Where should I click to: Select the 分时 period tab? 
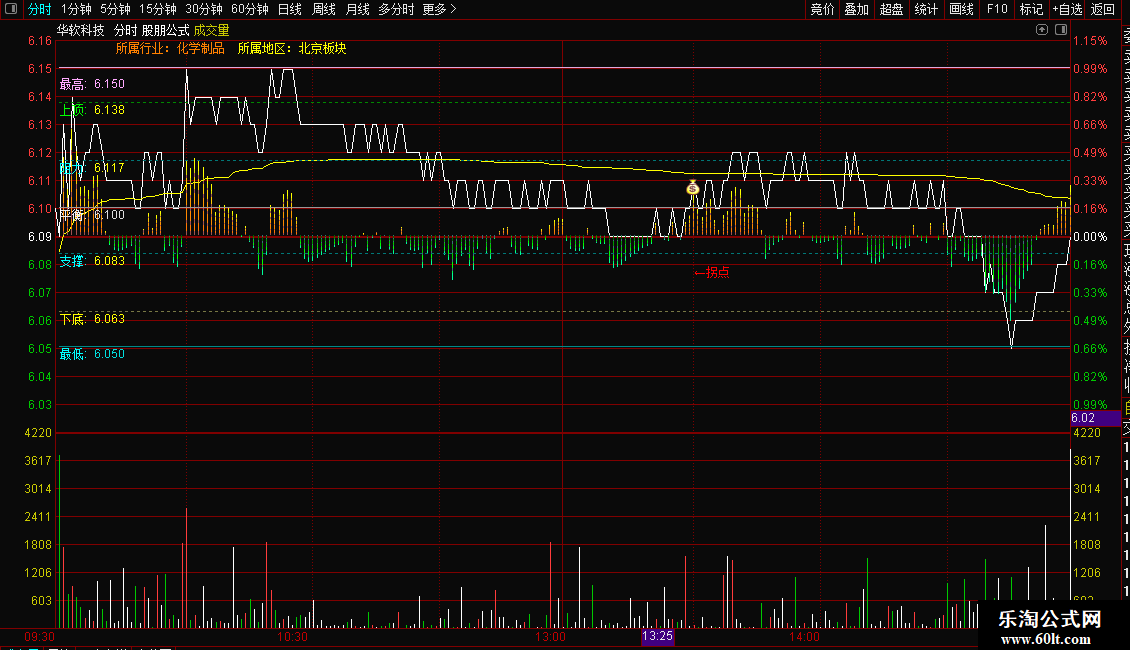point(39,9)
